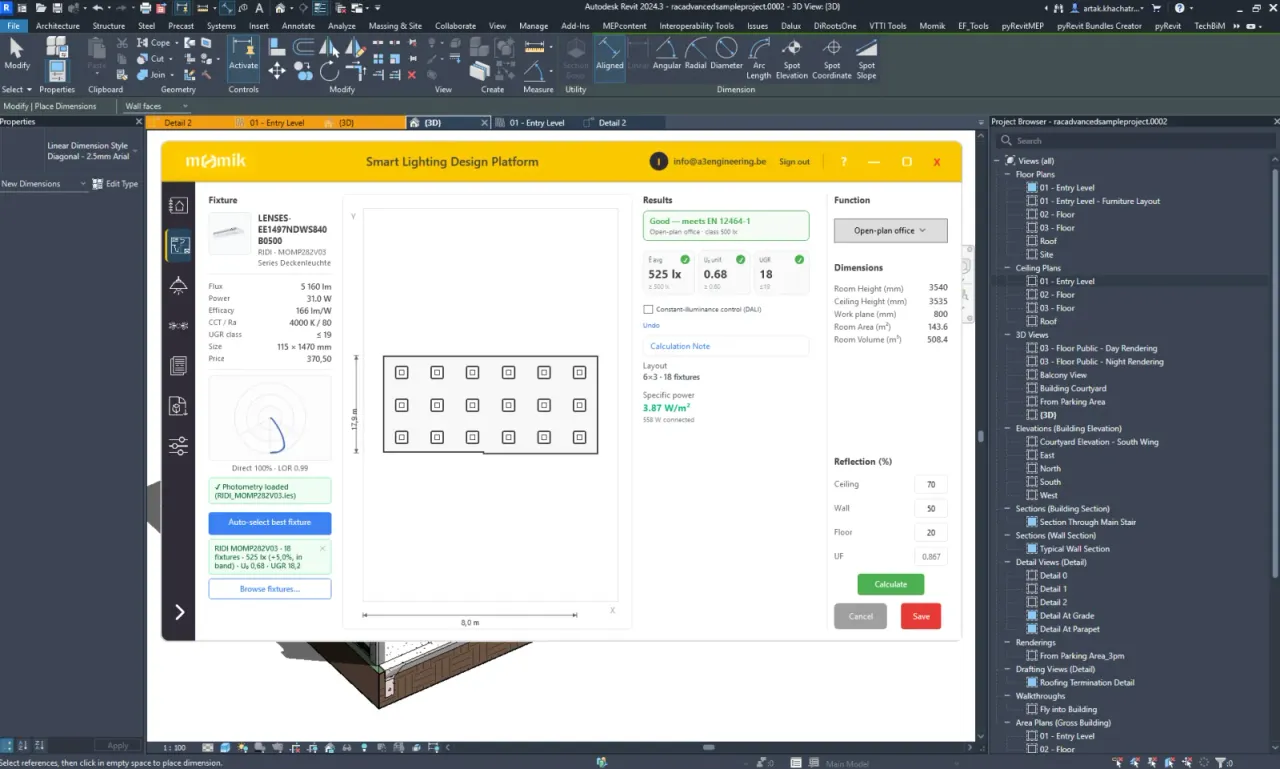Open the sliders settings icon in Momik sidebar
Image resolution: width=1280 pixels, height=769 pixels.
[178, 447]
